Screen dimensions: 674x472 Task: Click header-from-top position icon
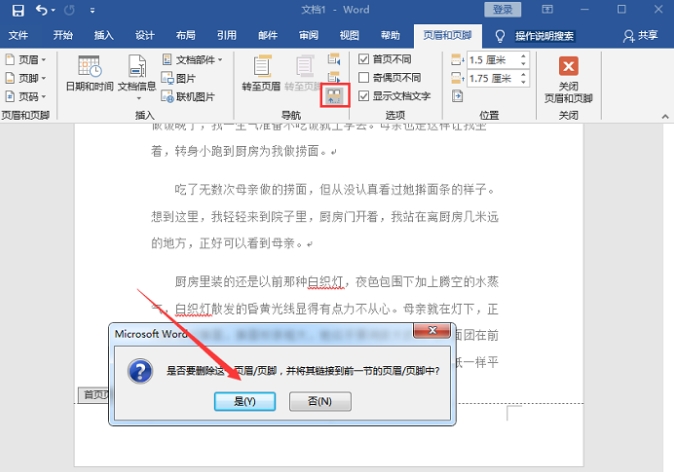457,60
